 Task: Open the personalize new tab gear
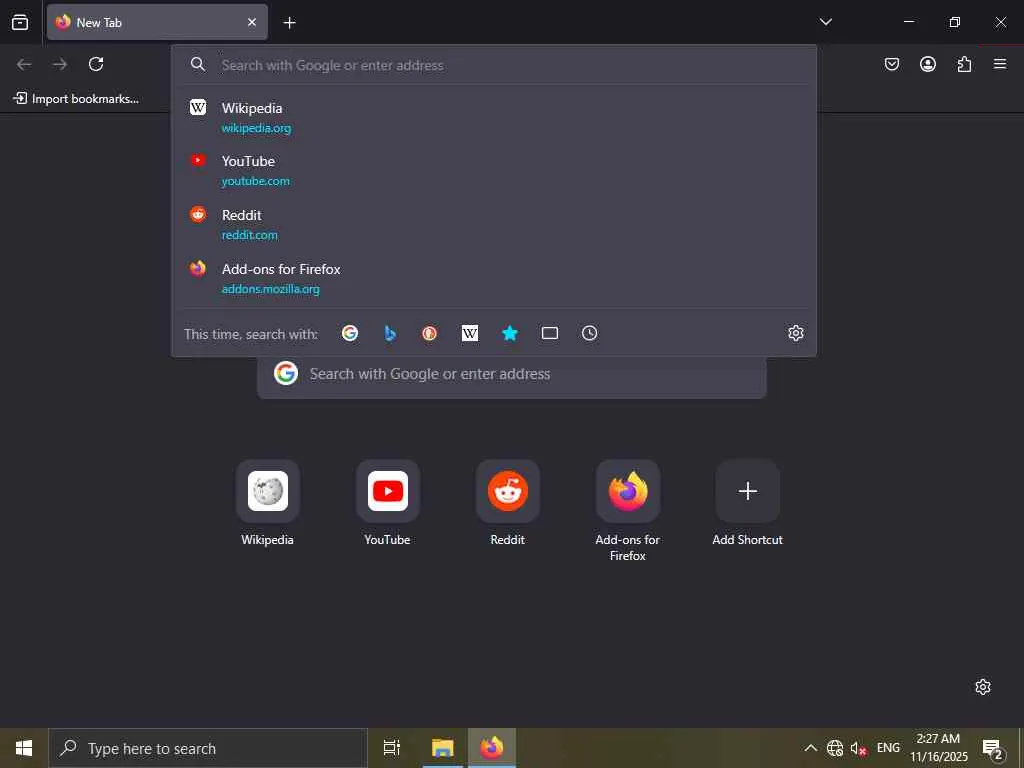point(983,687)
